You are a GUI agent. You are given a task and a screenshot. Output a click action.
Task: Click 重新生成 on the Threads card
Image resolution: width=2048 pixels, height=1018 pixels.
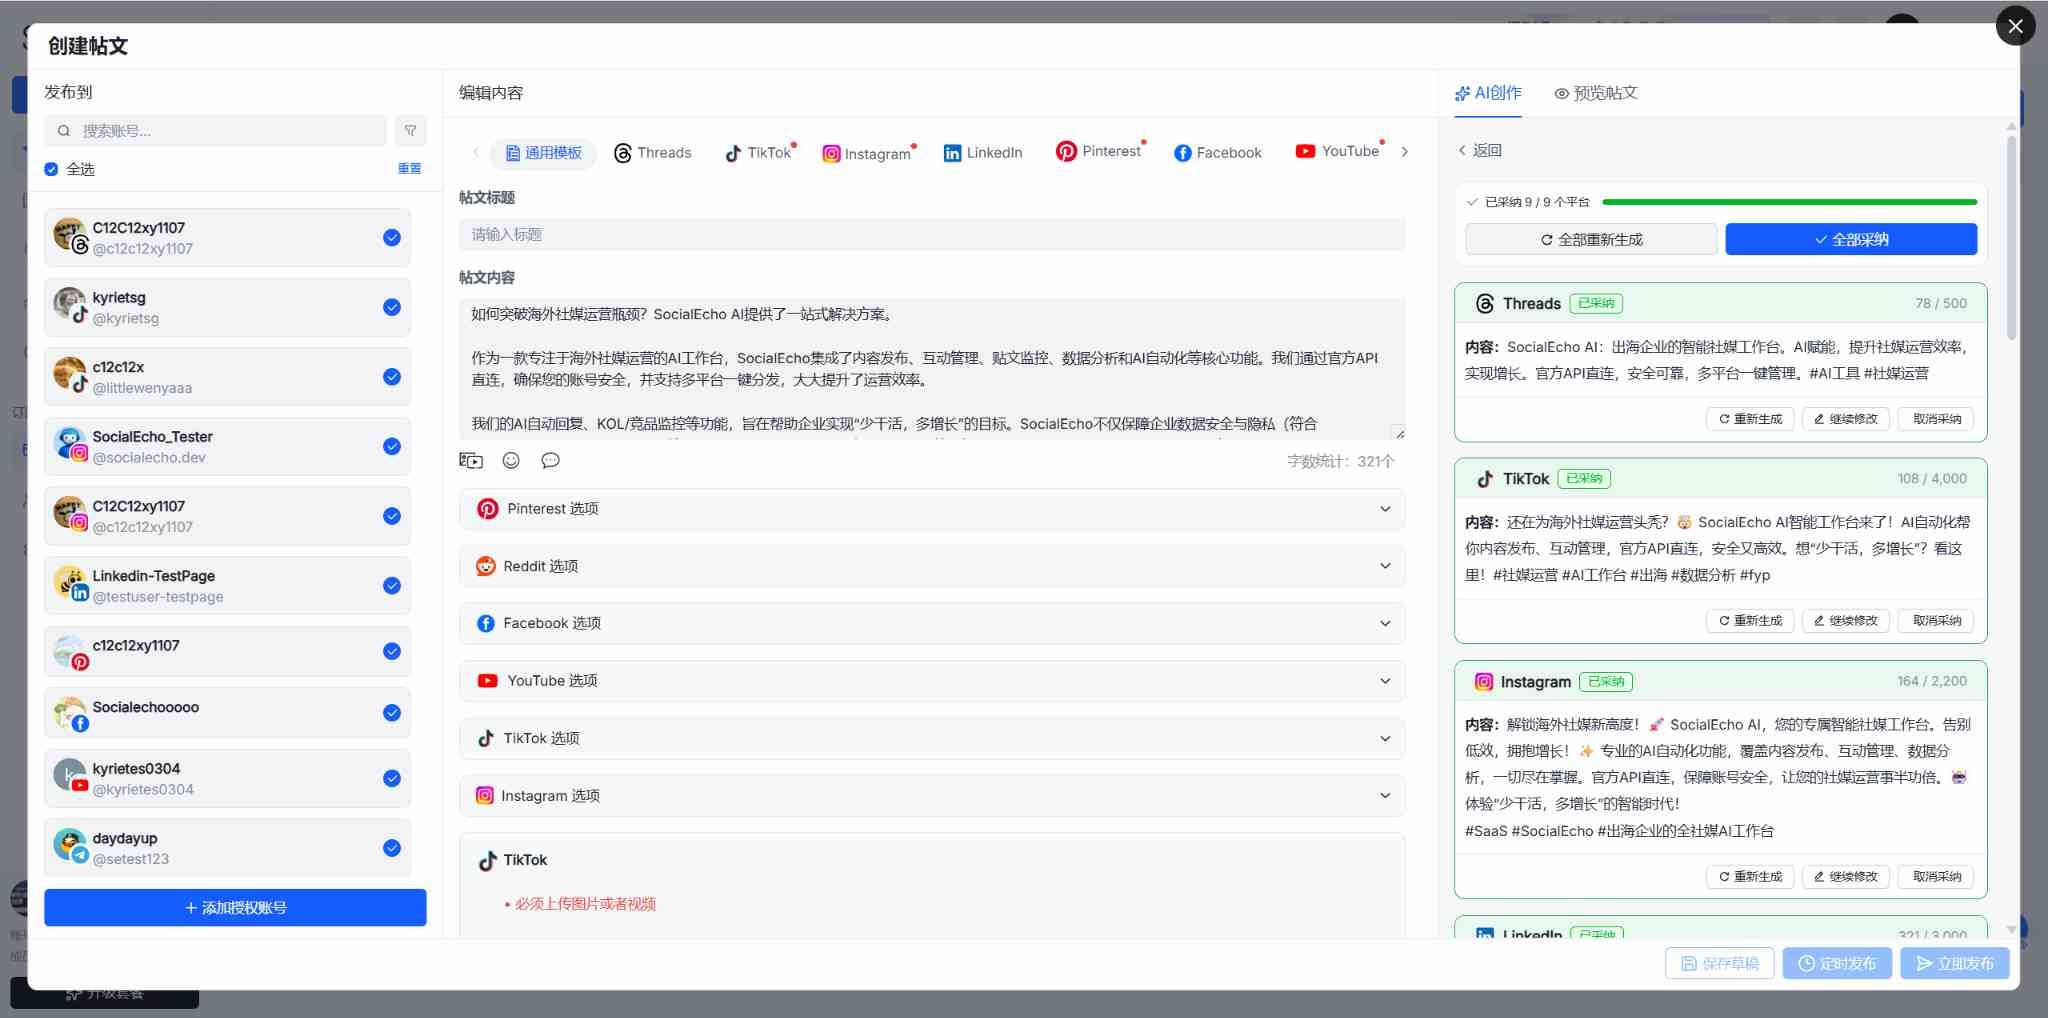[x=1750, y=419]
